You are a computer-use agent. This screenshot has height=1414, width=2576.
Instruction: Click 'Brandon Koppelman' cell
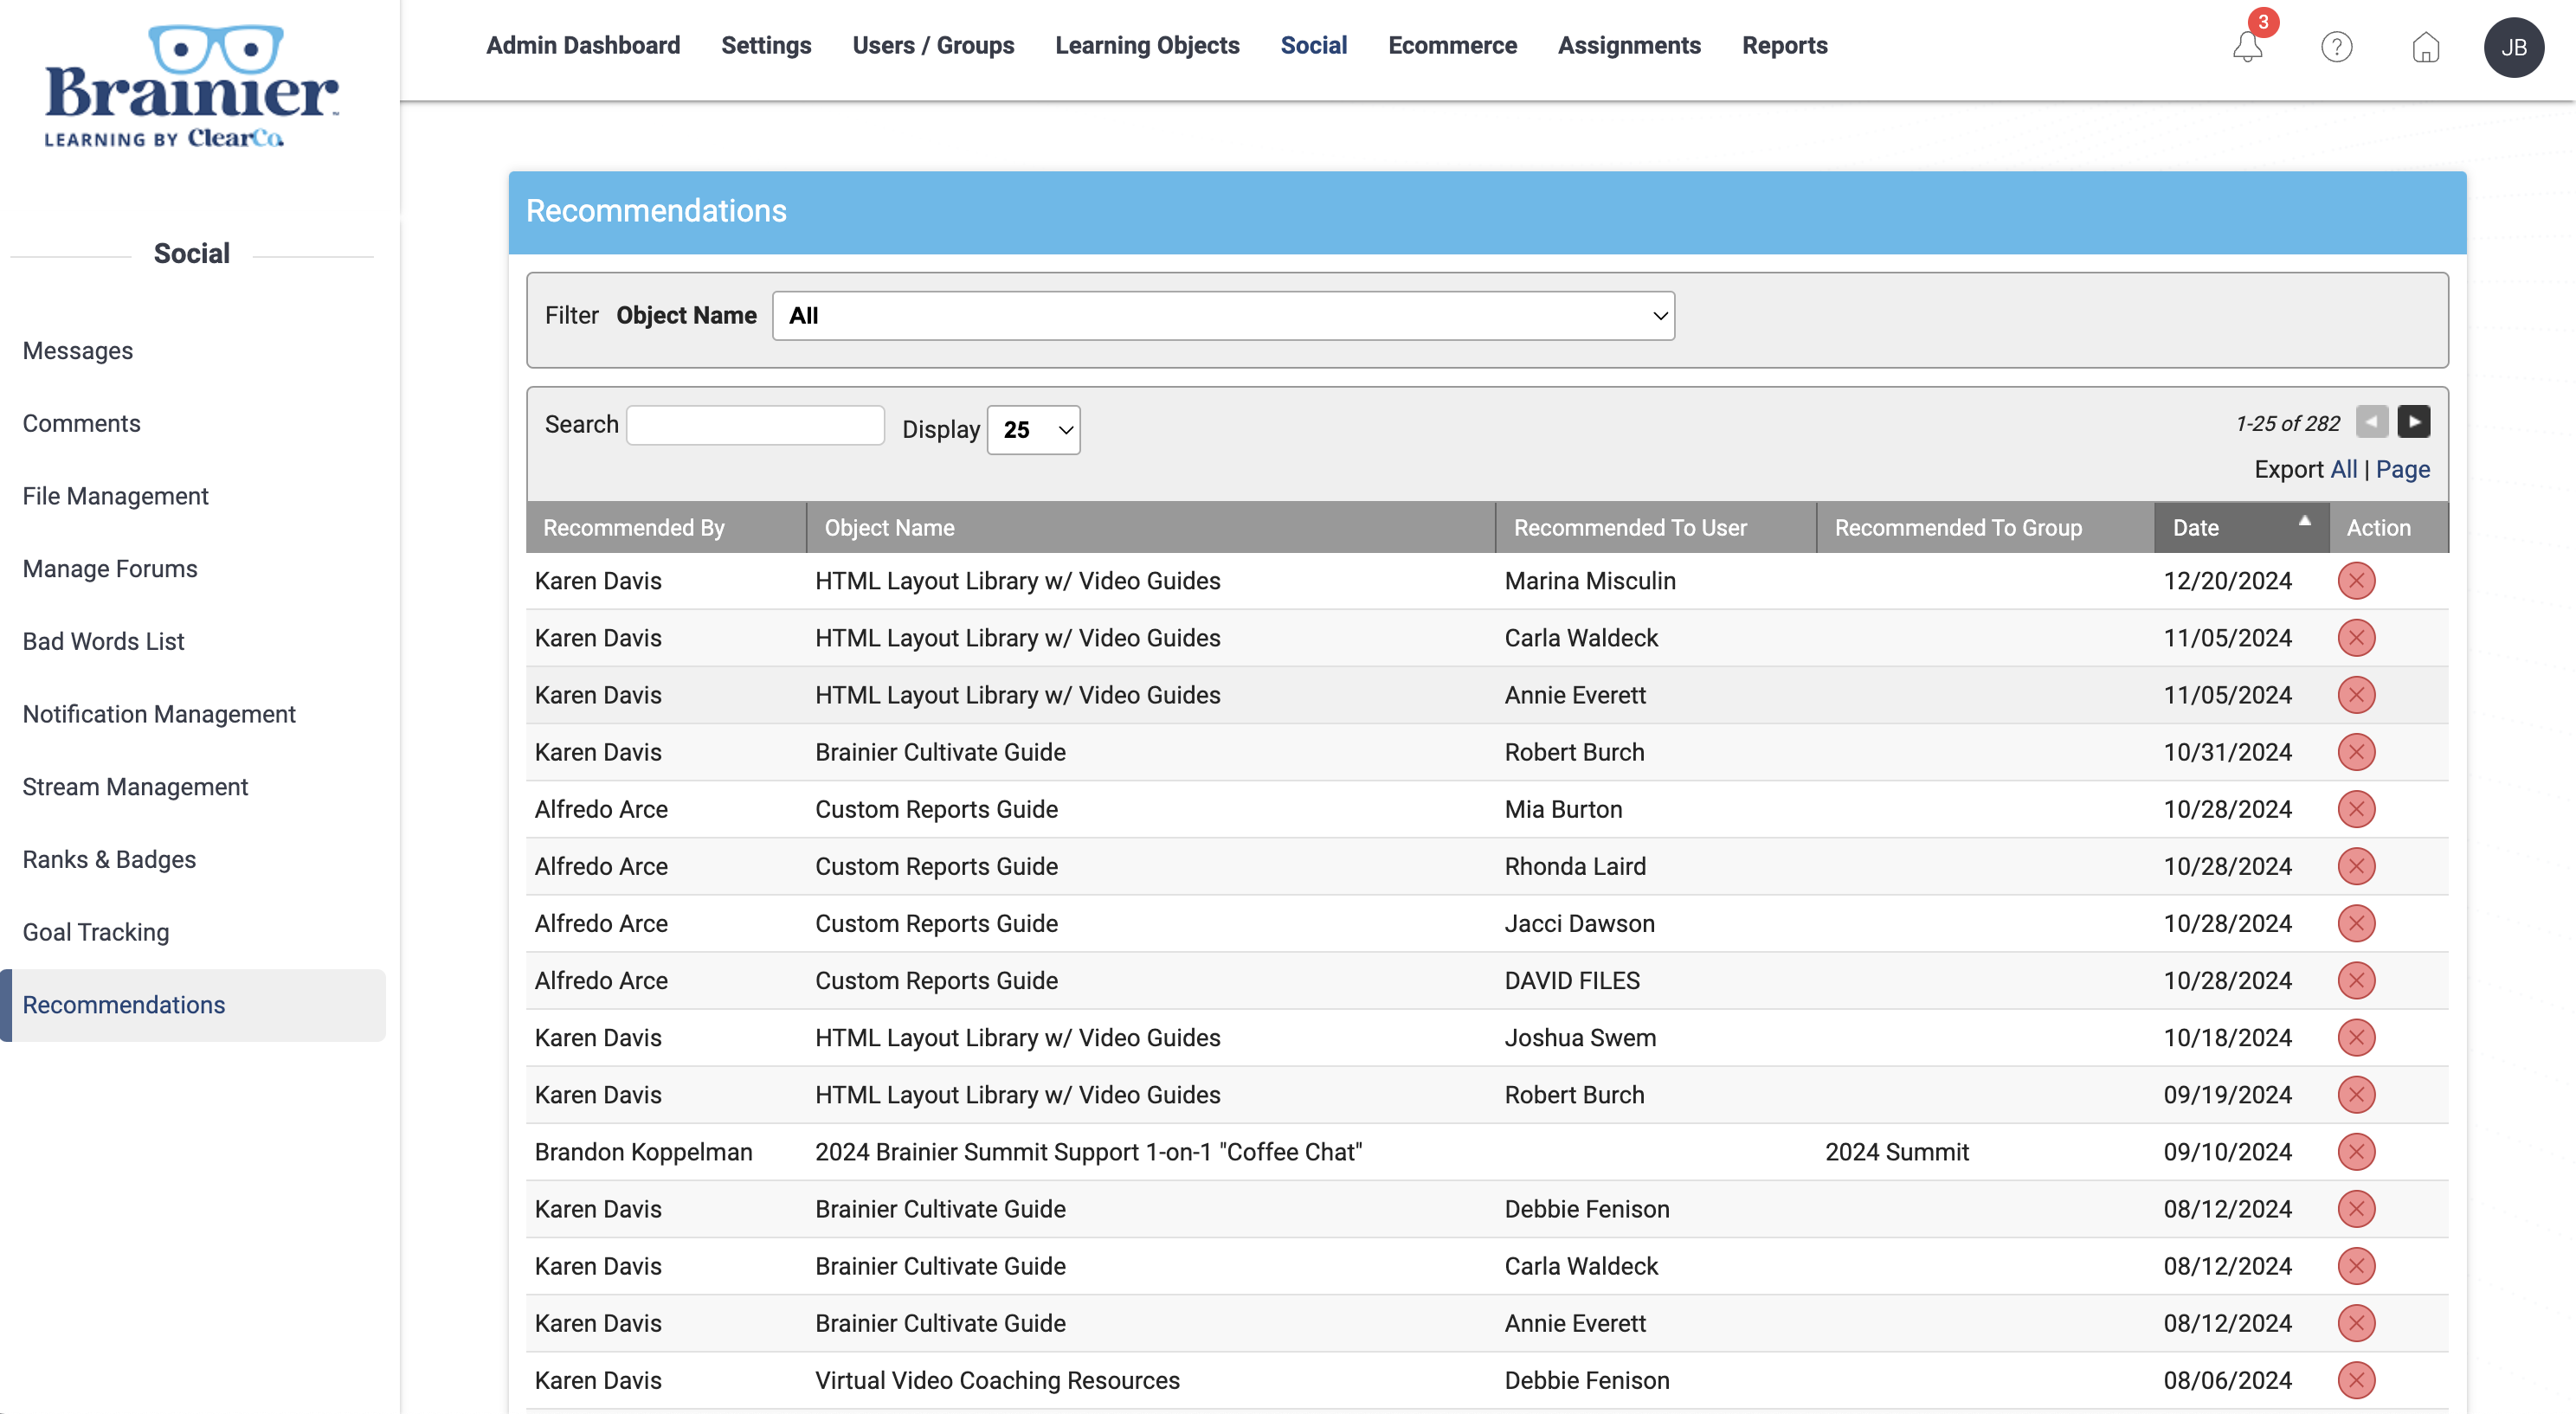pos(643,1152)
